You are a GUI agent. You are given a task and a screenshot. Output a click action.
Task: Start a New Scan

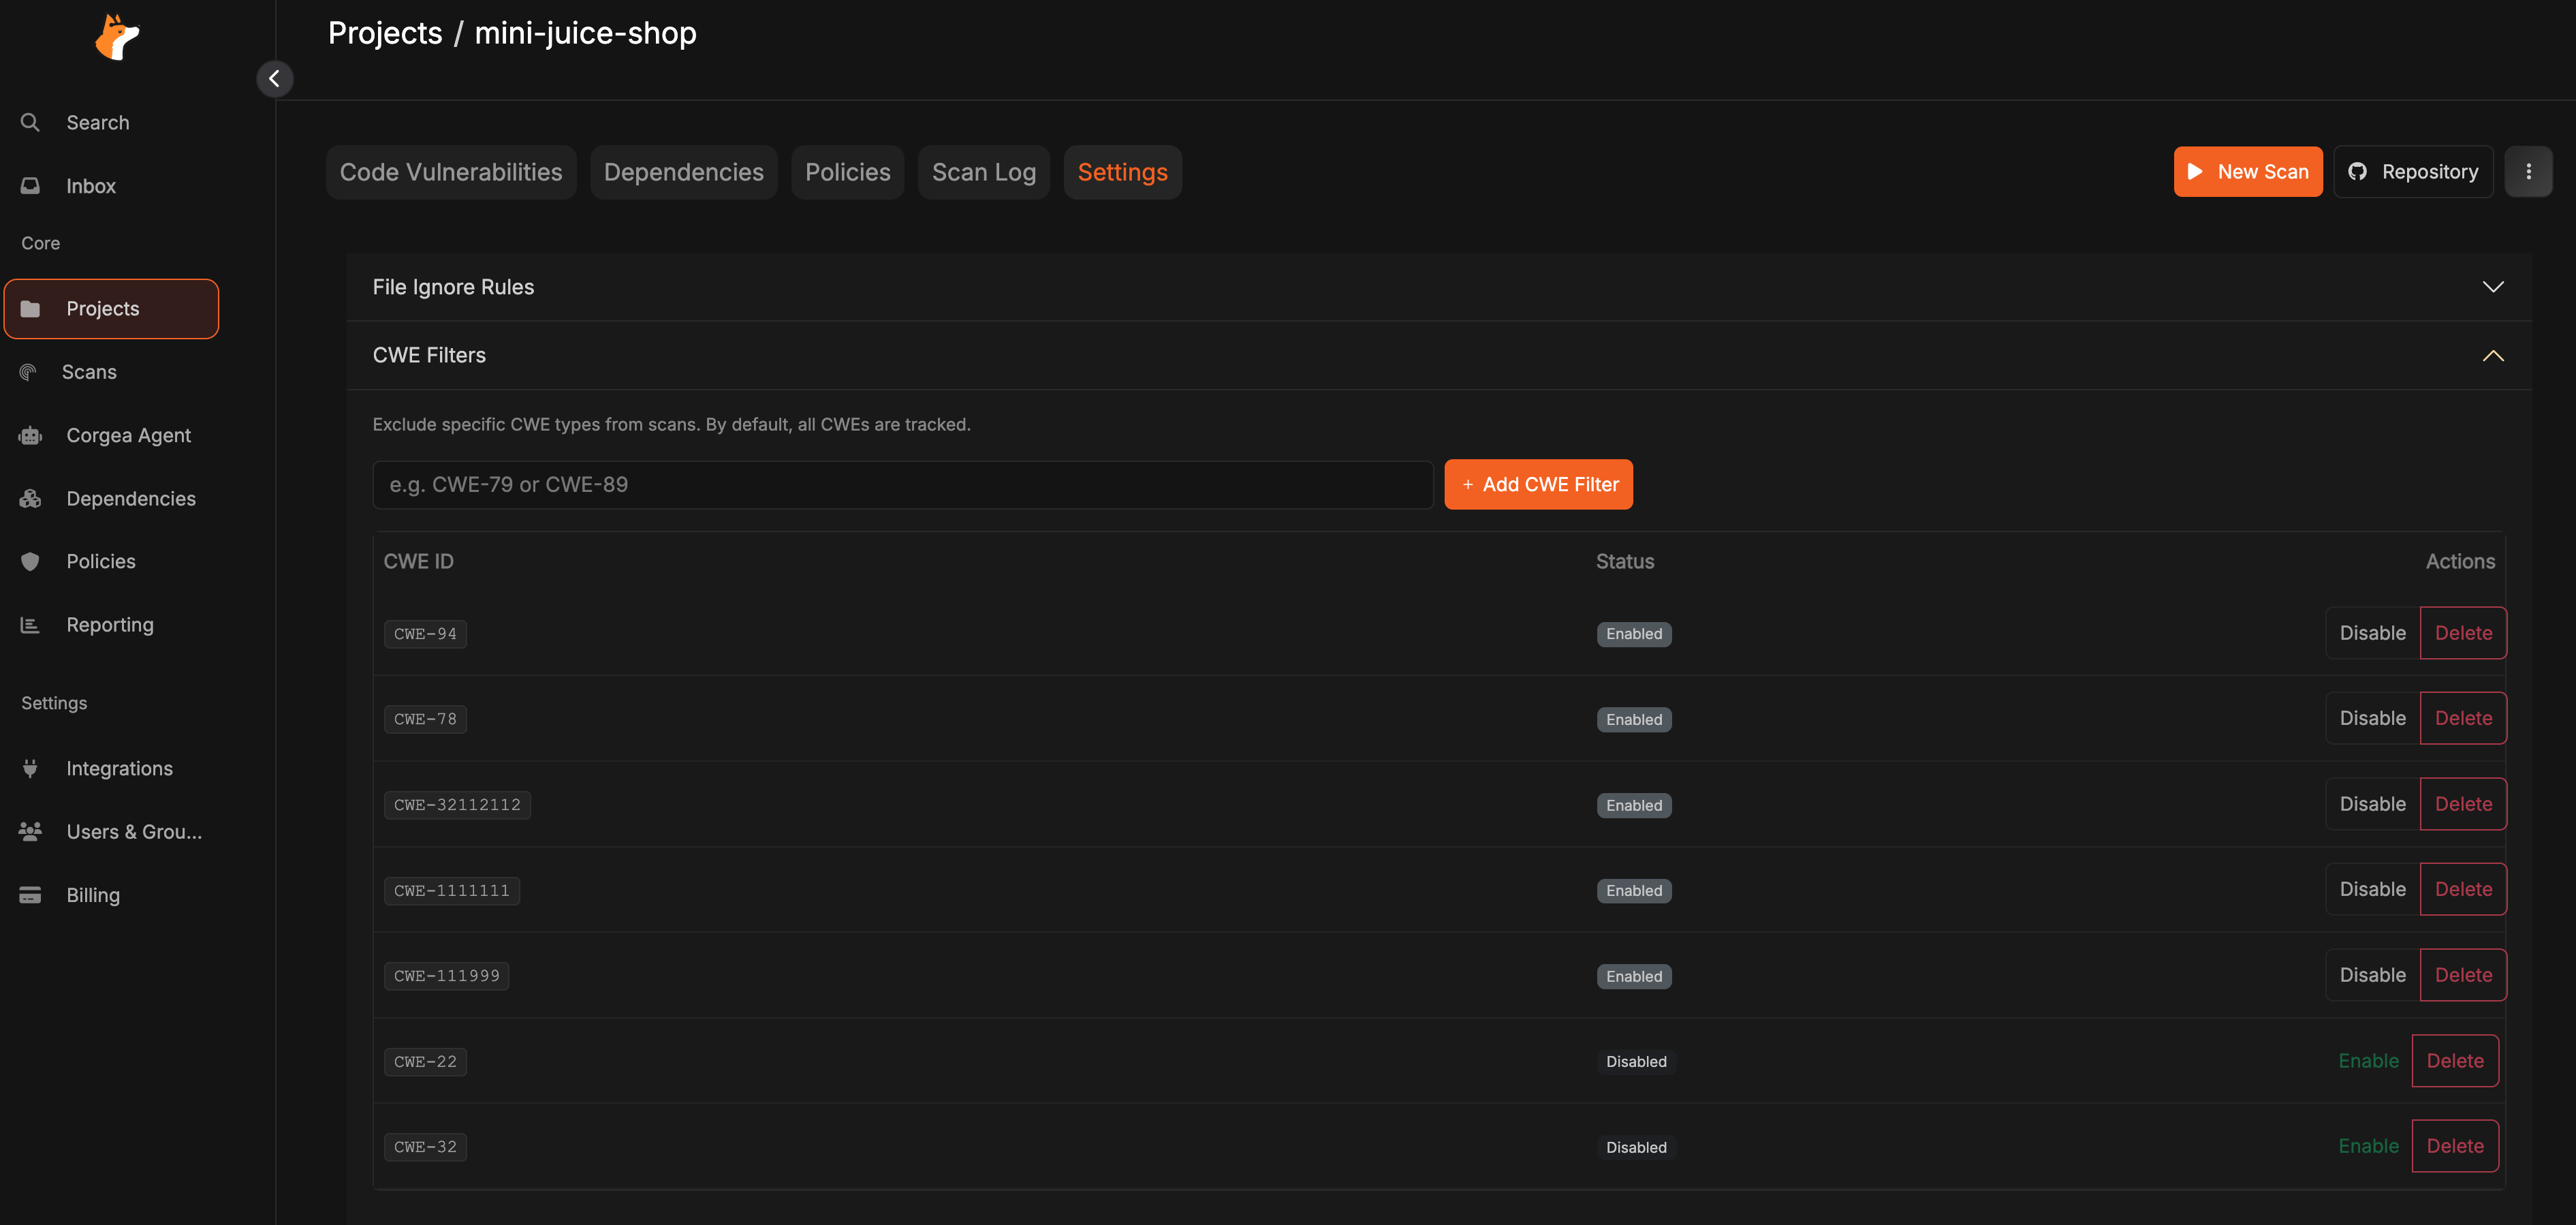(x=2247, y=171)
